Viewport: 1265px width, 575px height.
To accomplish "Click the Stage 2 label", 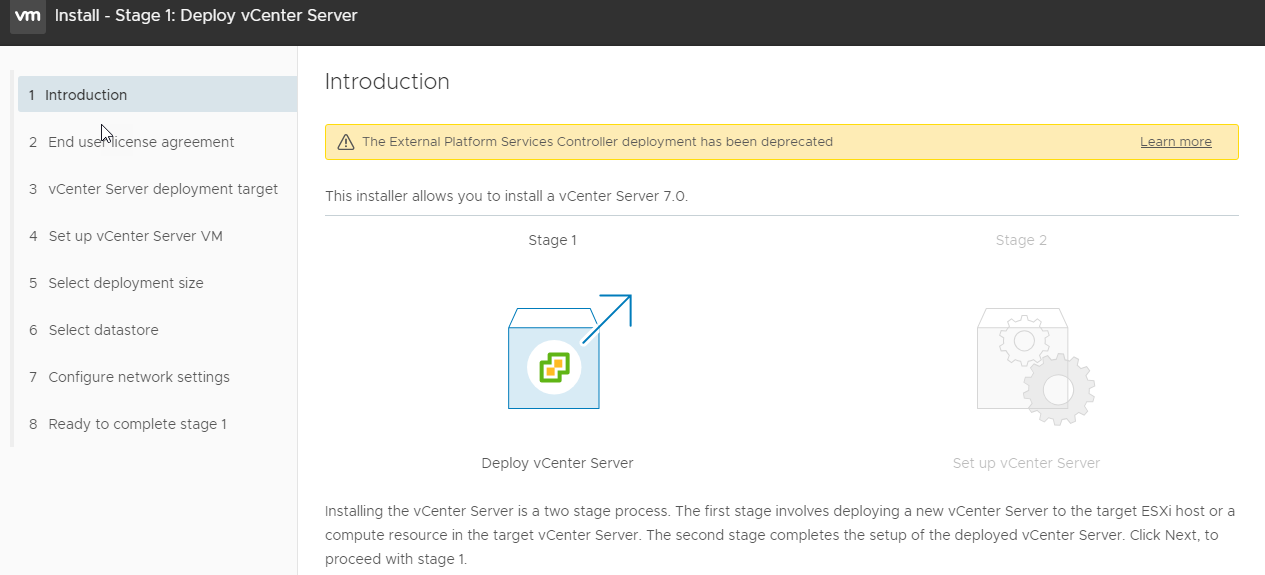I will point(1021,240).
